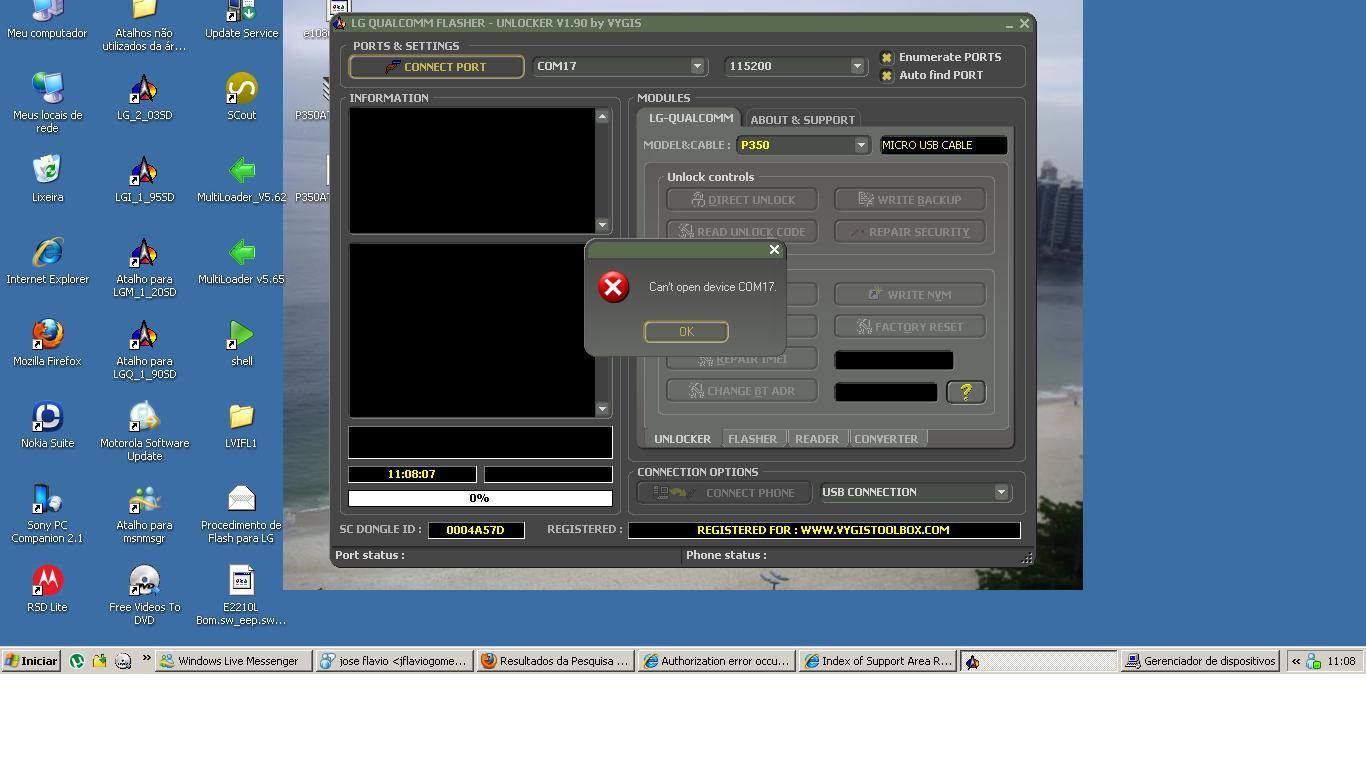The height and width of the screenshot is (768, 1366).
Task: Select the FLASHER bottom tab
Action: click(752, 439)
